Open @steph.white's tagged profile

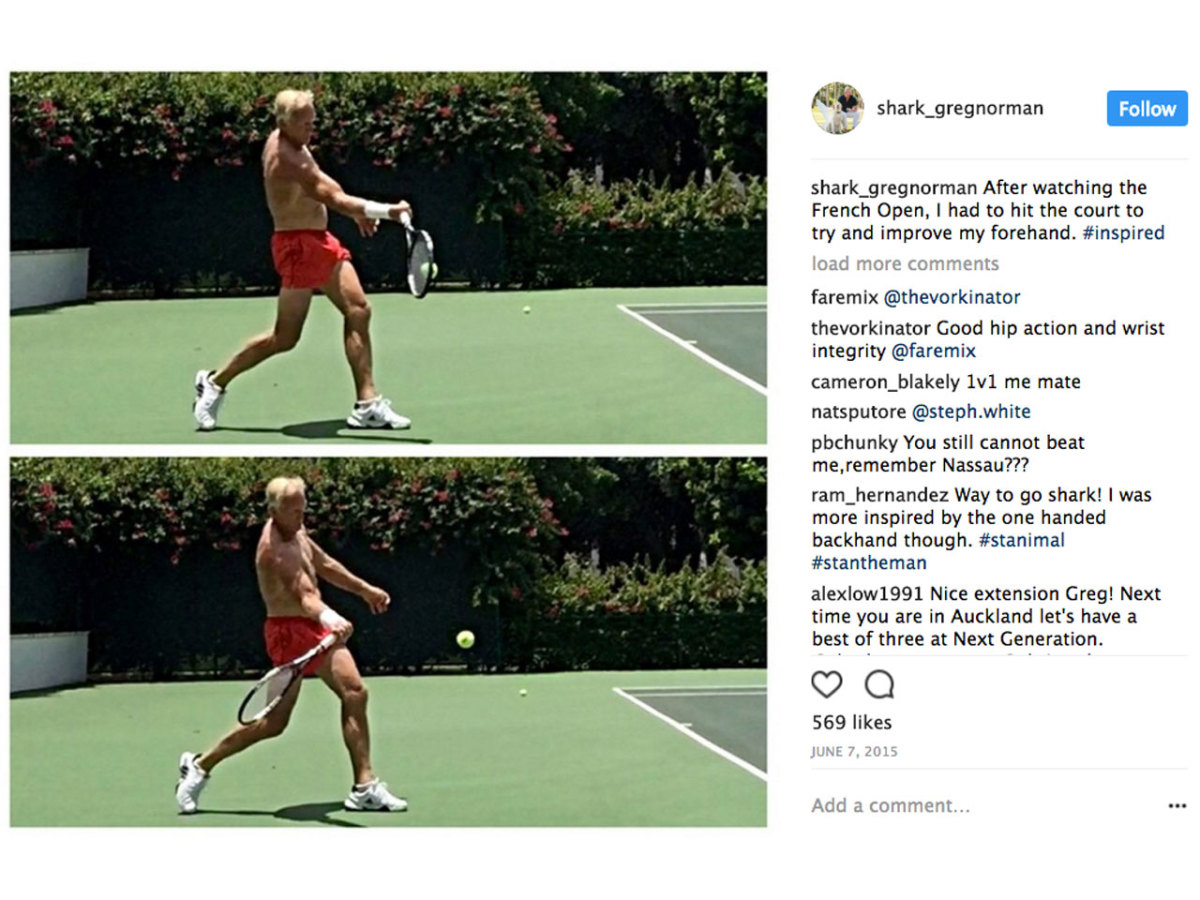972,410
